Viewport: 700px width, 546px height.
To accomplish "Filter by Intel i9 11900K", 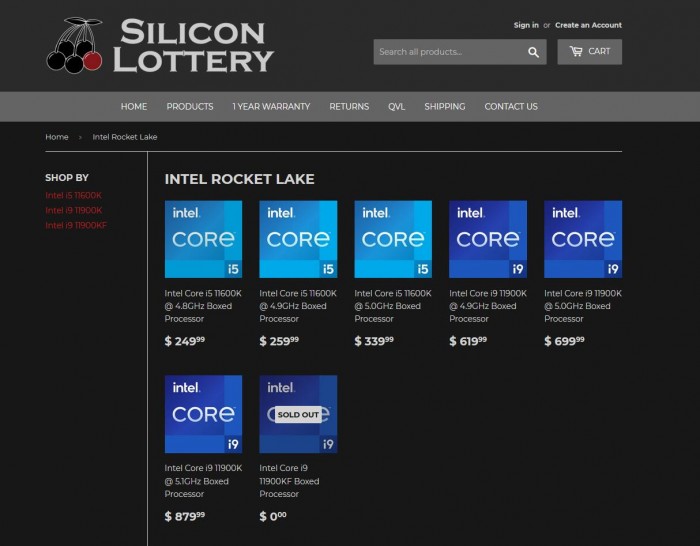I will [74, 210].
